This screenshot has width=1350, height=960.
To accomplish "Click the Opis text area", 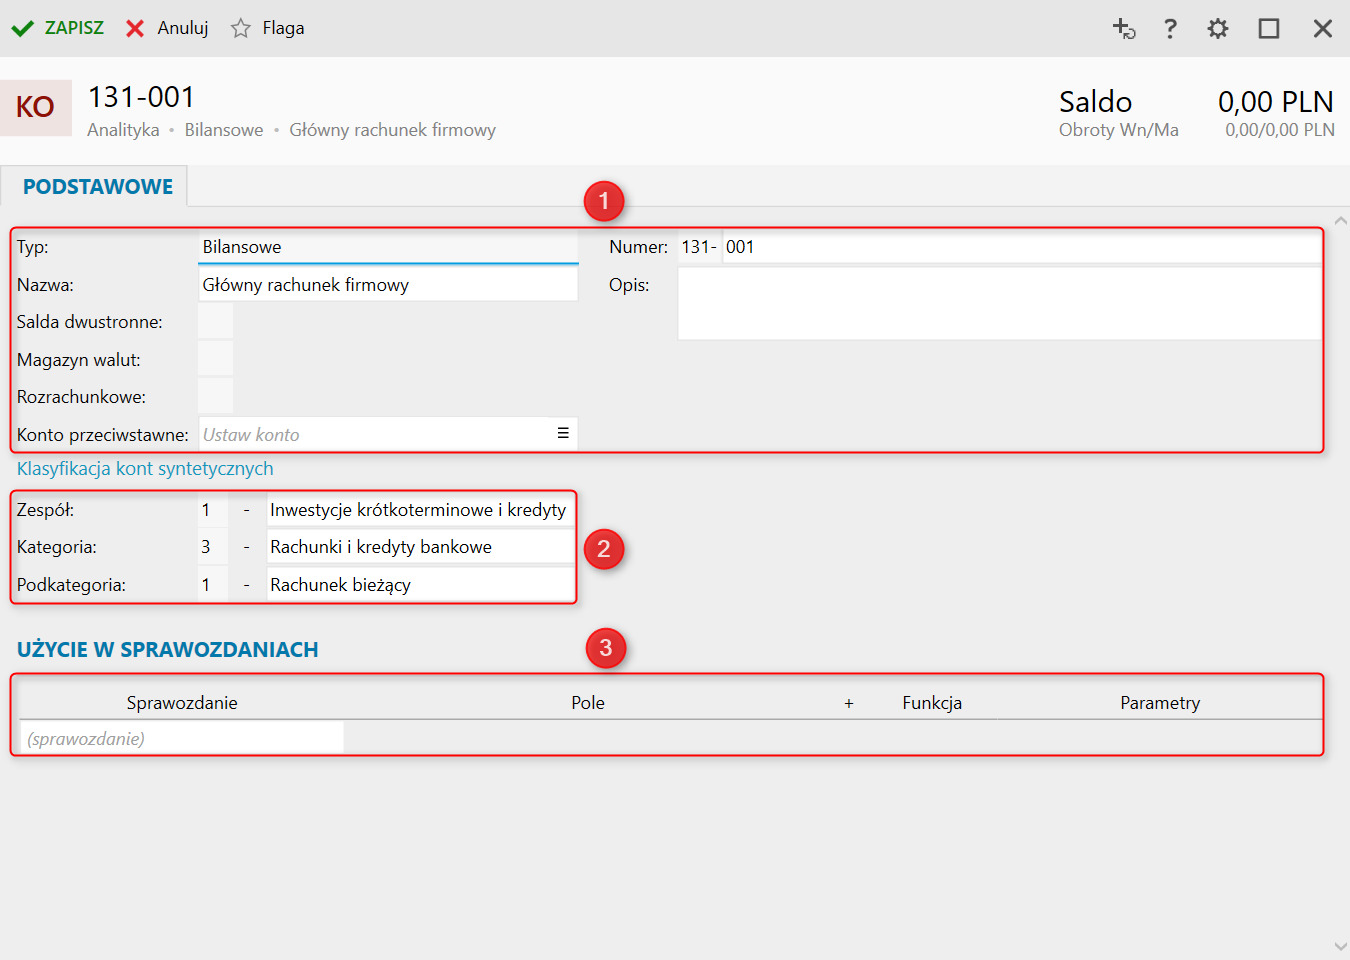I will [999, 304].
